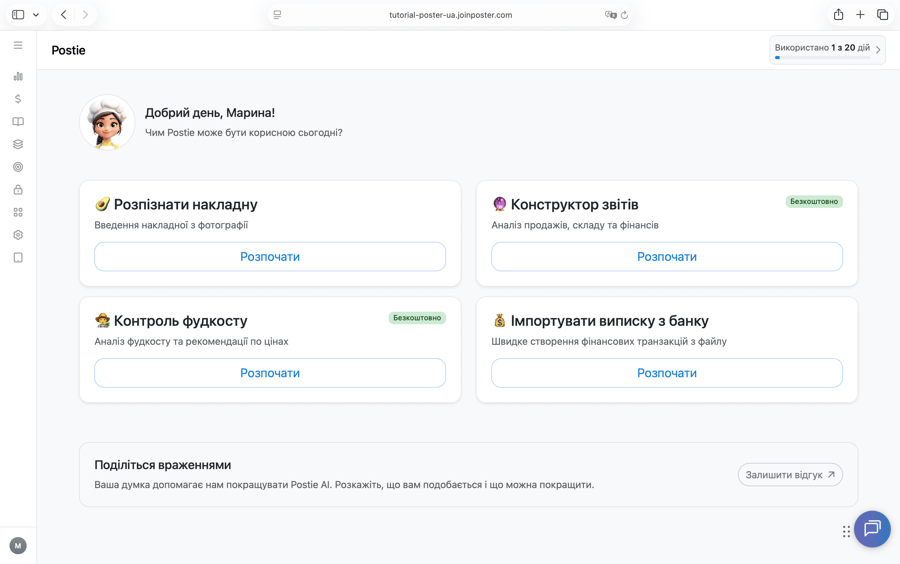
Task: Show Safari tab overview
Action: (x=882, y=15)
